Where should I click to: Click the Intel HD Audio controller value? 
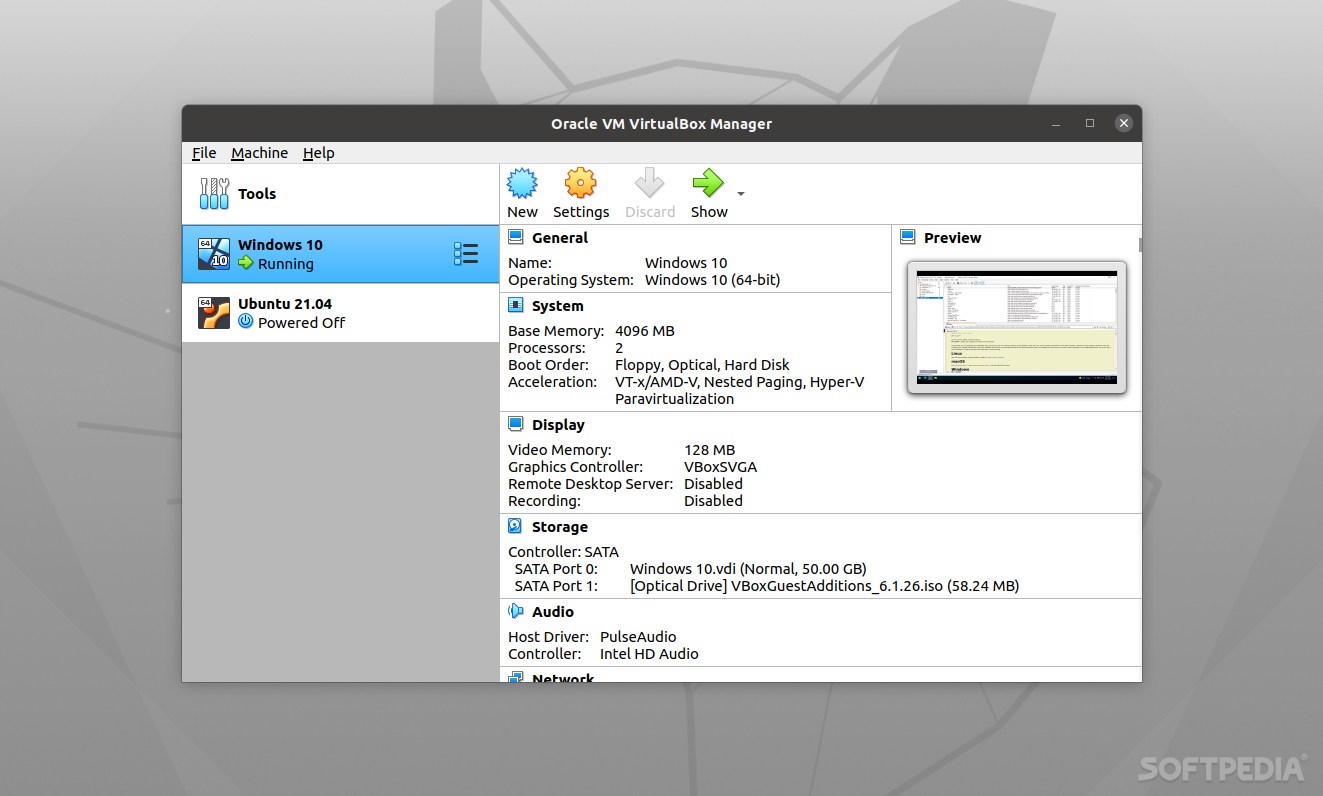click(649, 654)
